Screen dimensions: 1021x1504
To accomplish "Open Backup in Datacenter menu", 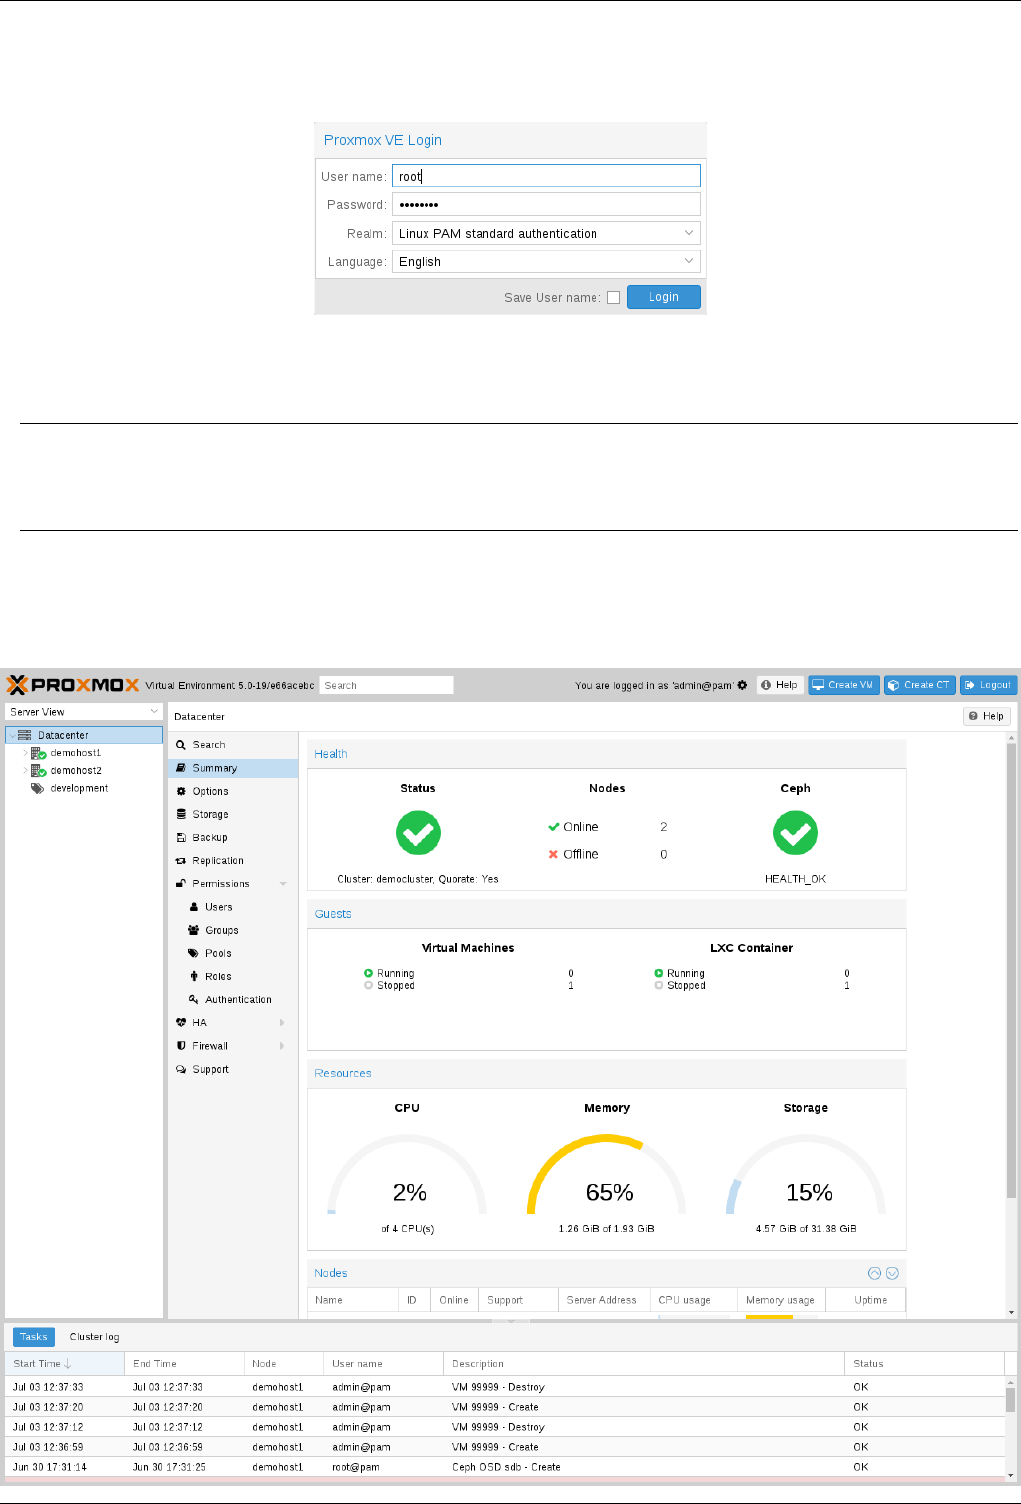I will [x=210, y=837].
